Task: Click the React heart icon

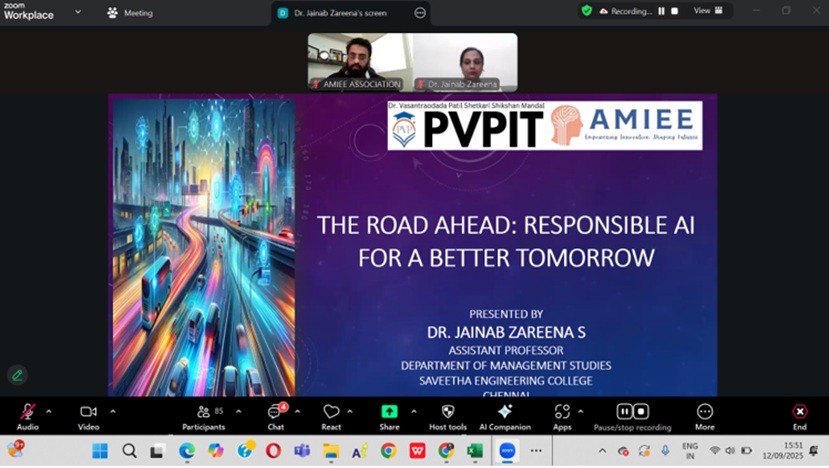Action: point(331,412)
